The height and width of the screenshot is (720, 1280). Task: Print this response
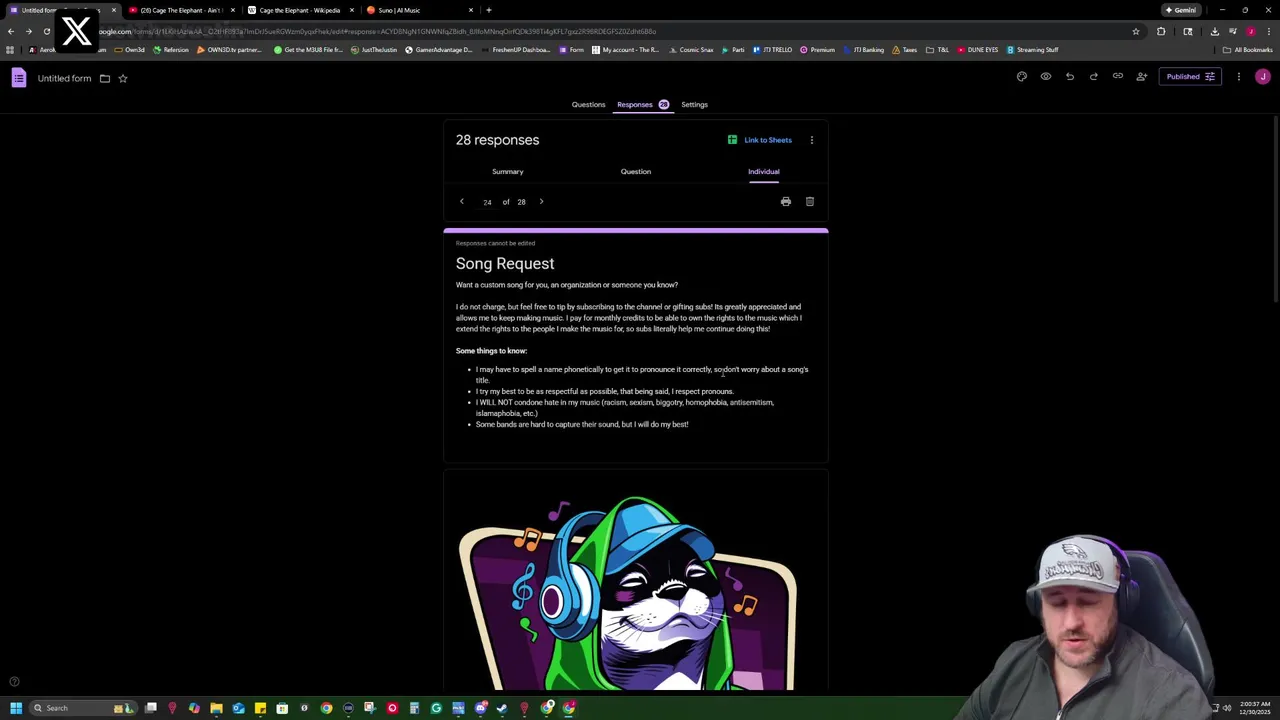point(786,202)
